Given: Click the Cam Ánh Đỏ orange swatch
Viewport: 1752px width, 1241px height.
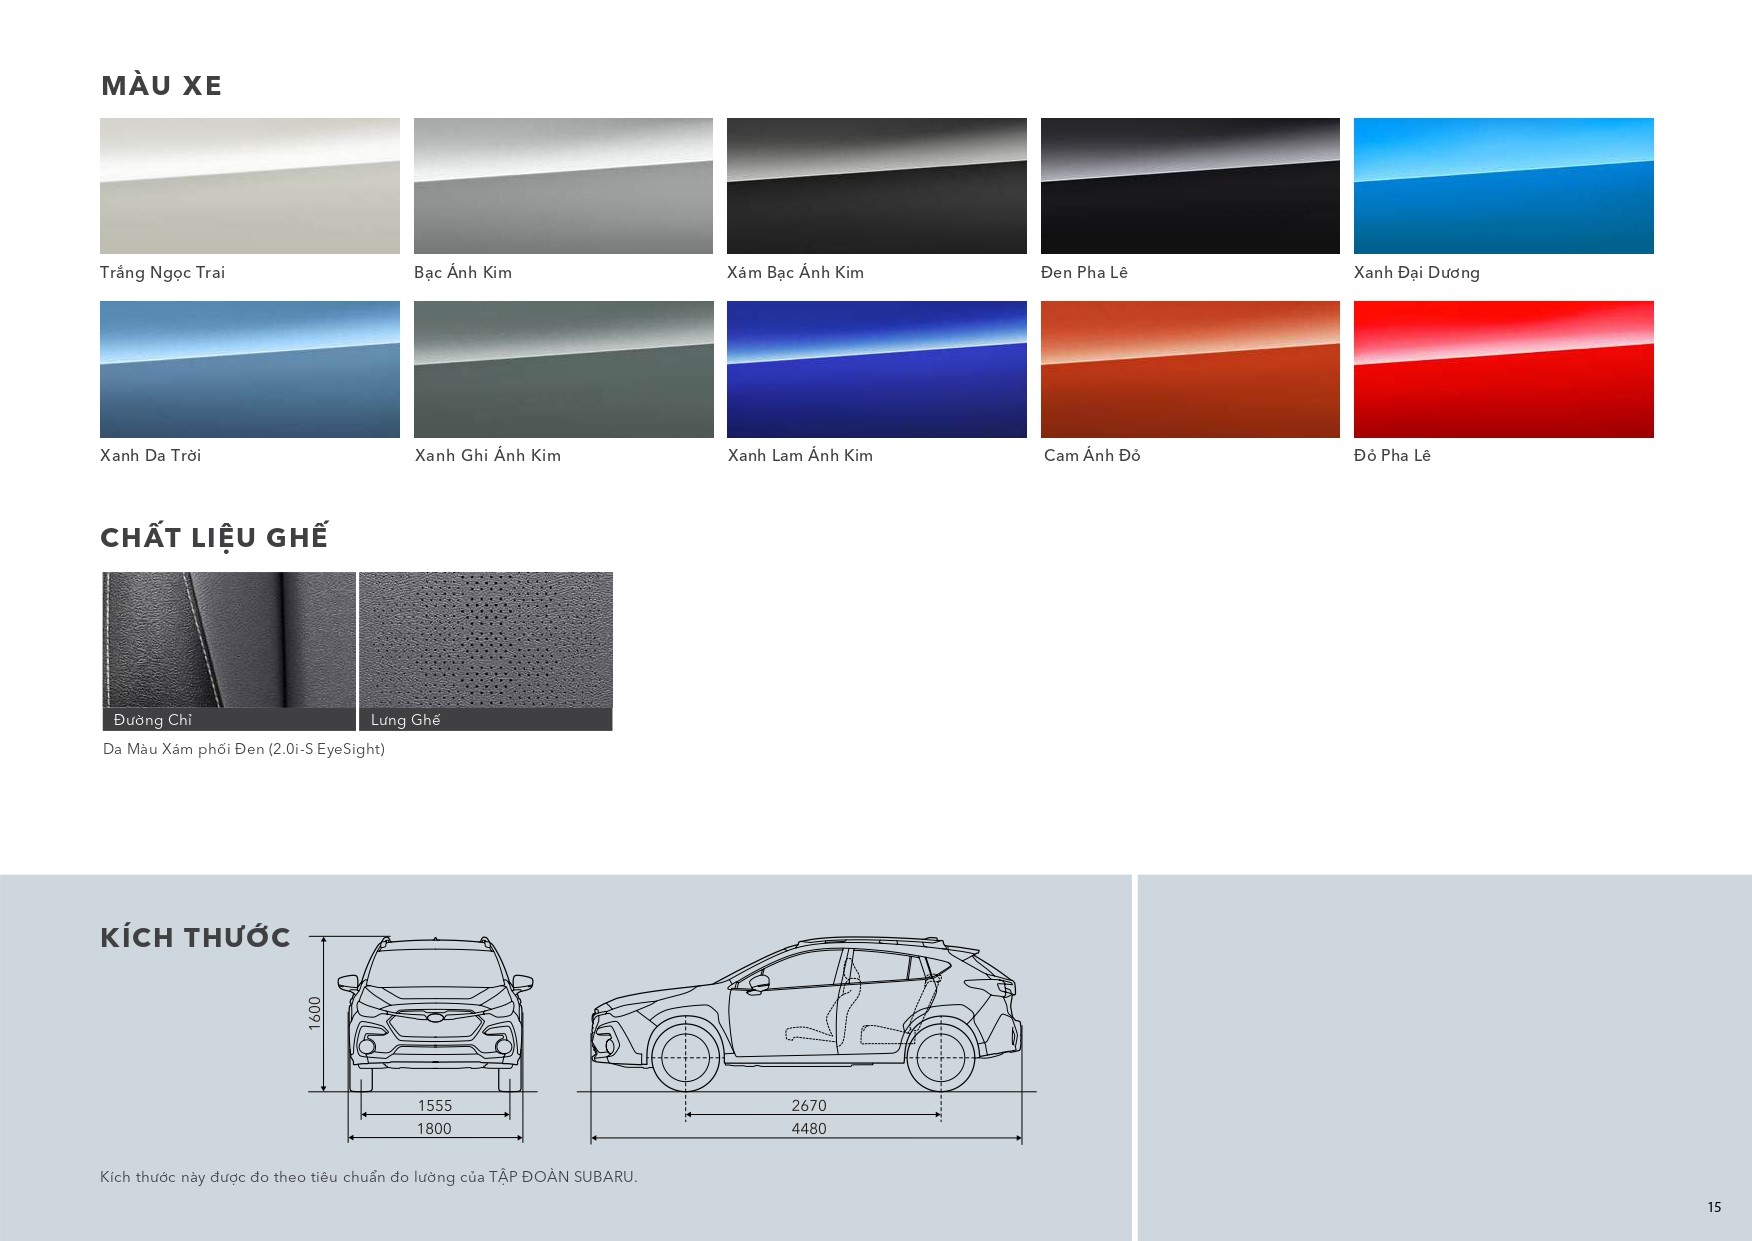Looking at the screenshot, I should [1190, 369].
